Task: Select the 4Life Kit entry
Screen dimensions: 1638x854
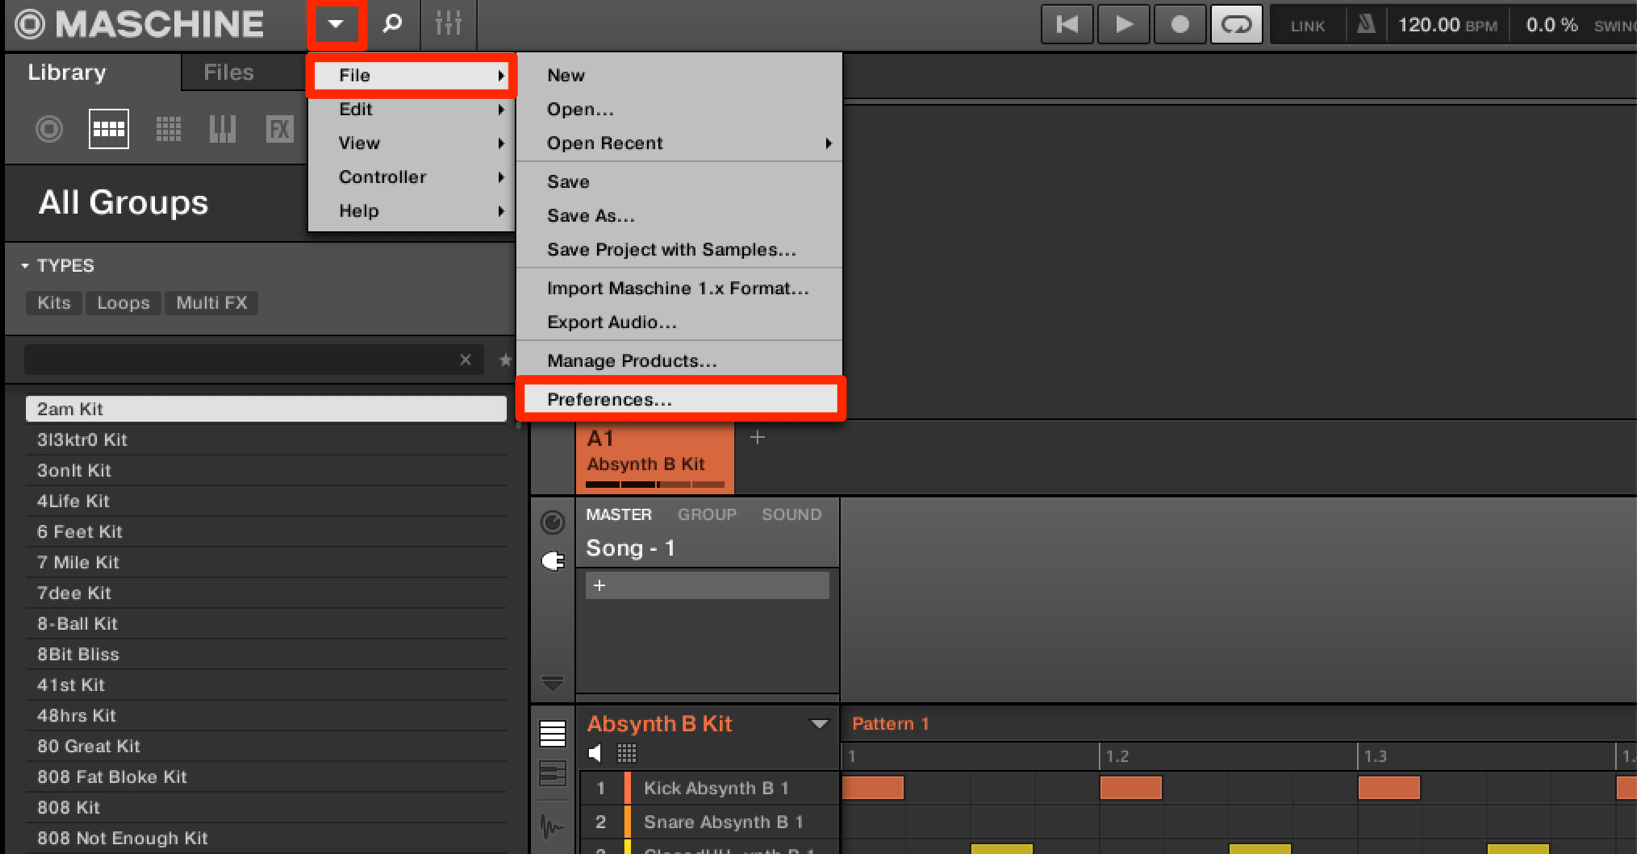Action: (x=266, y=501)
